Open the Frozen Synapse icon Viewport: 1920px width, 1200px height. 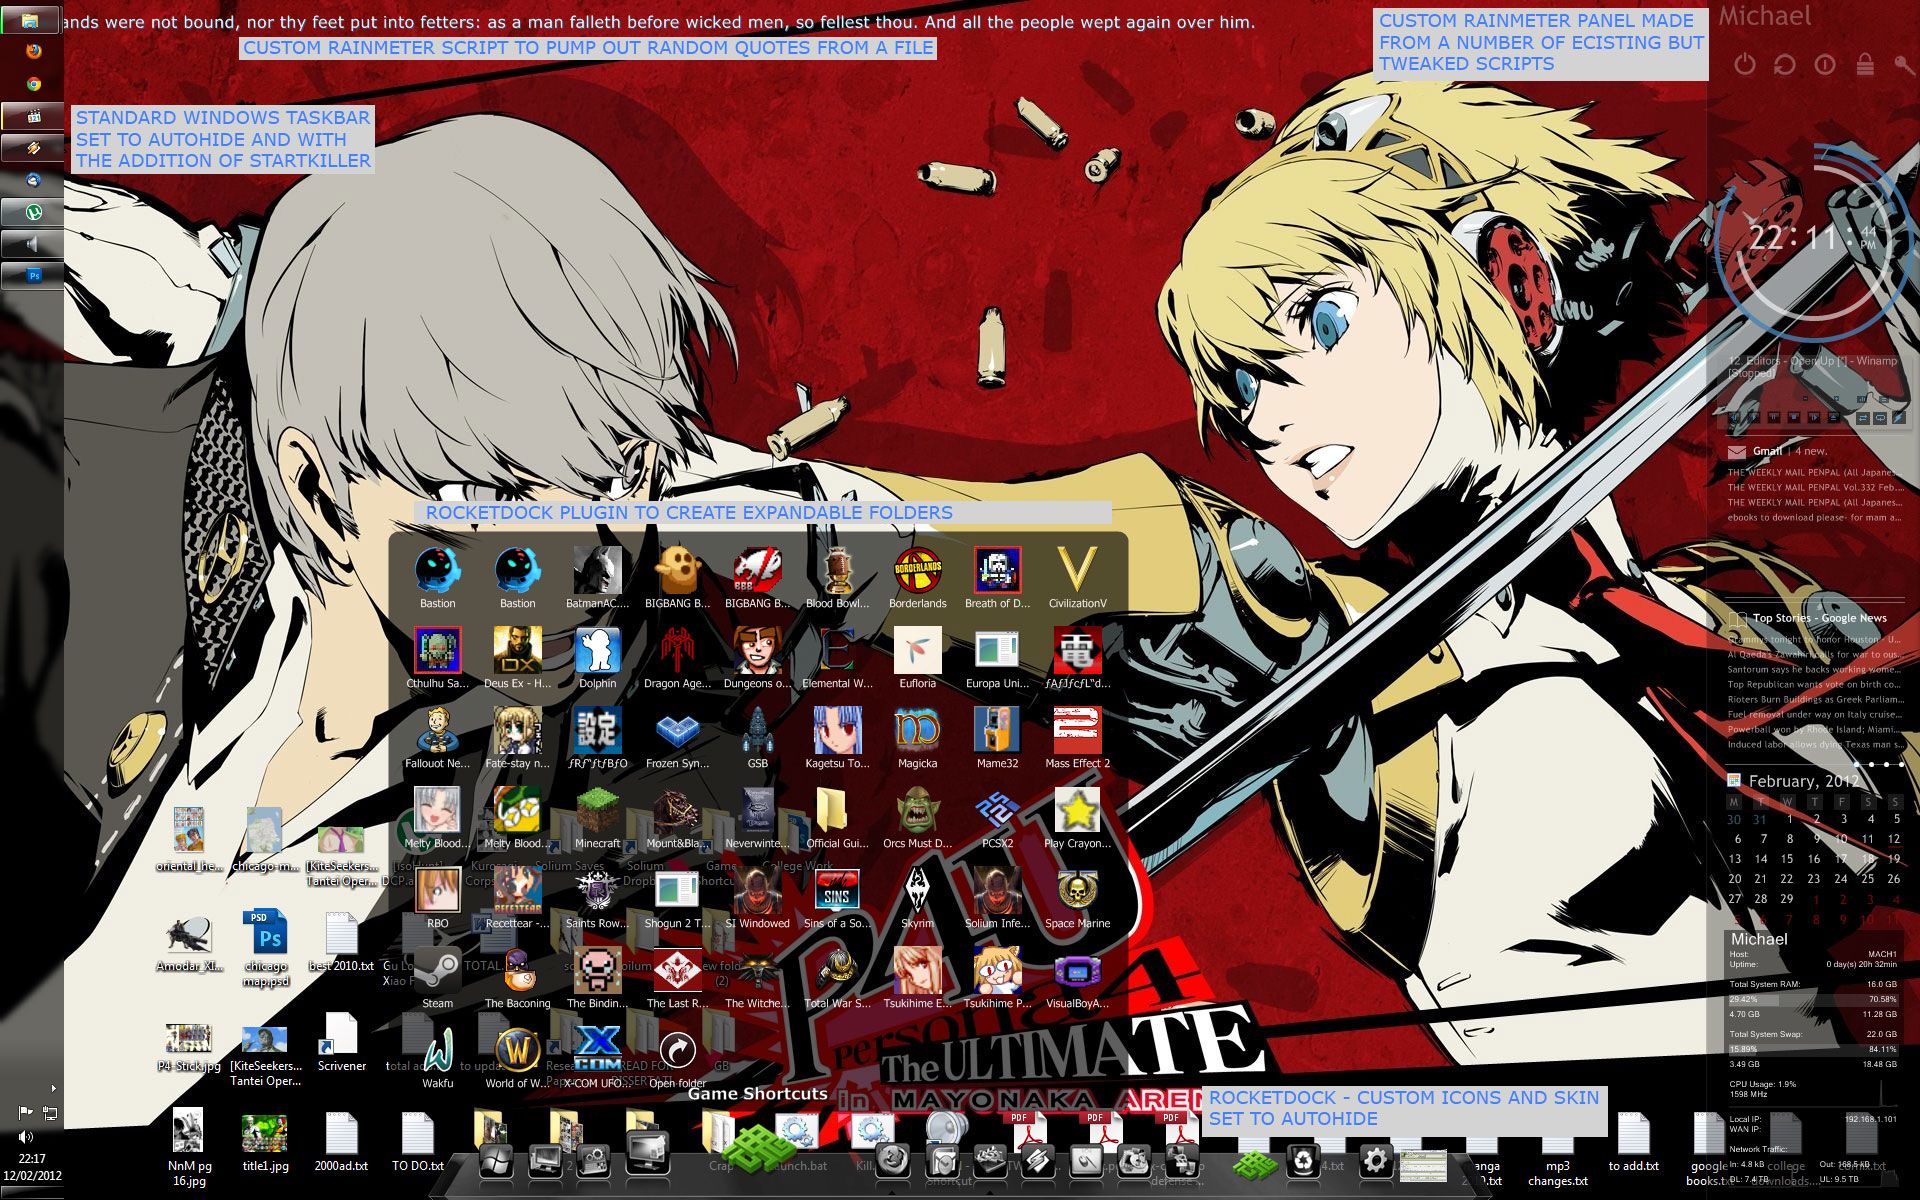click(677, 738)
